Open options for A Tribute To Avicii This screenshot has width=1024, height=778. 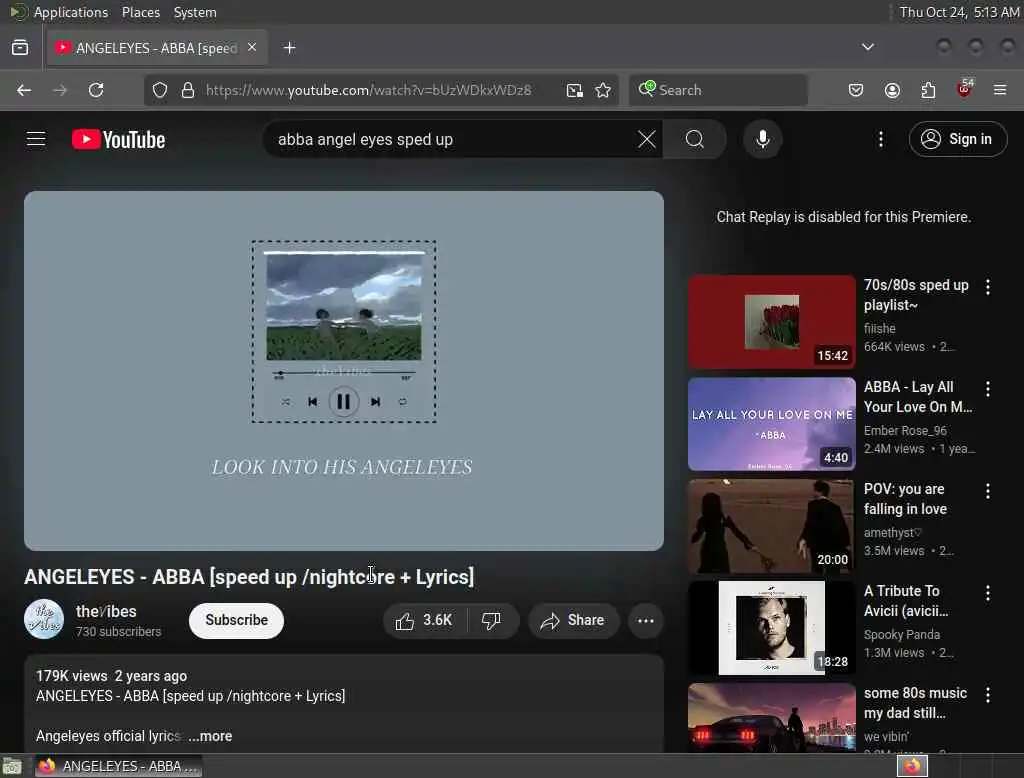pyautogui.click(x=987, y=592)
